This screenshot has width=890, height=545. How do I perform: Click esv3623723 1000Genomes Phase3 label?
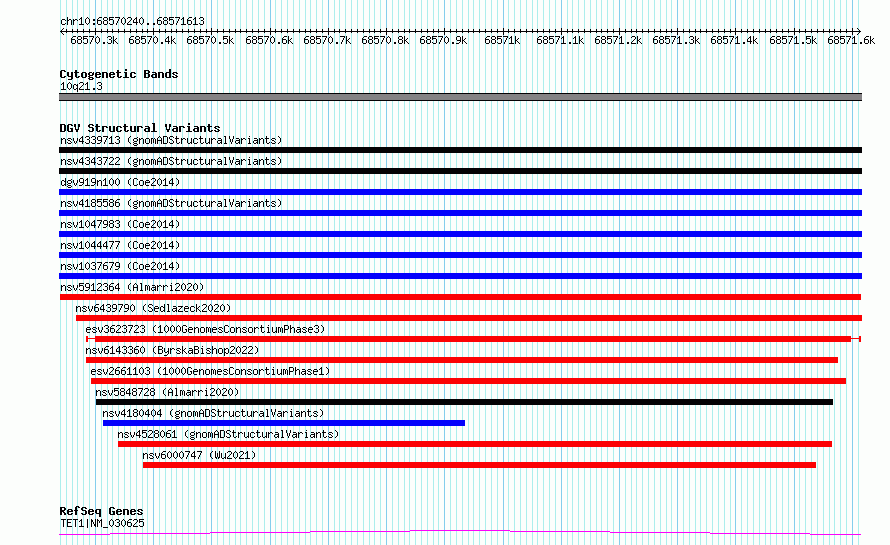pos(205,329)
